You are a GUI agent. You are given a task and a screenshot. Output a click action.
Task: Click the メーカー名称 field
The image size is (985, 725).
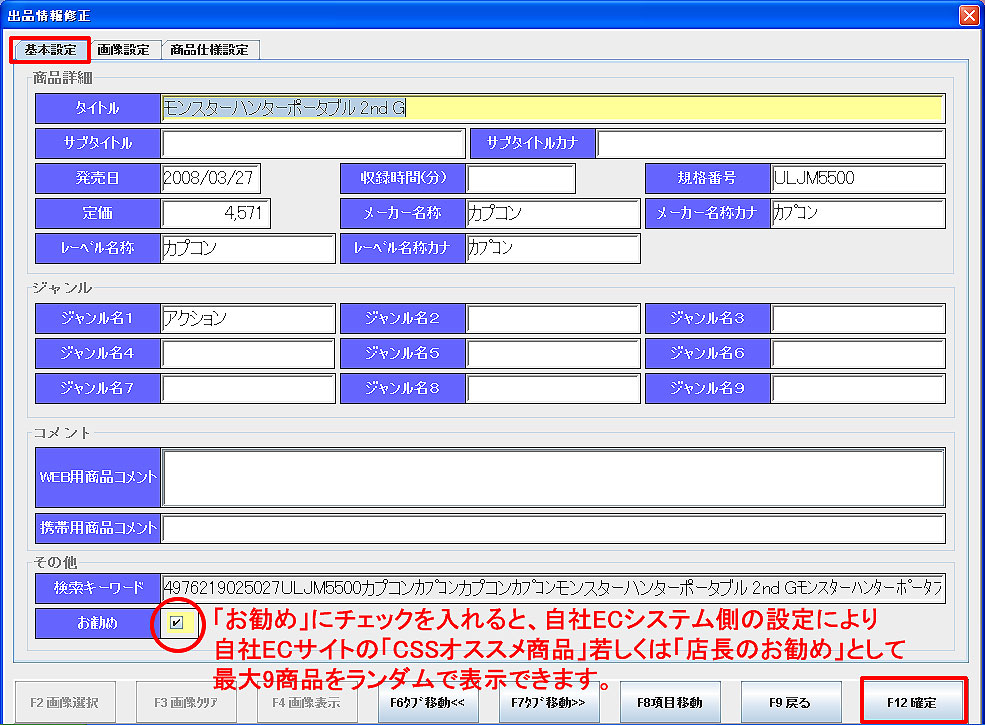coord(552,214)
